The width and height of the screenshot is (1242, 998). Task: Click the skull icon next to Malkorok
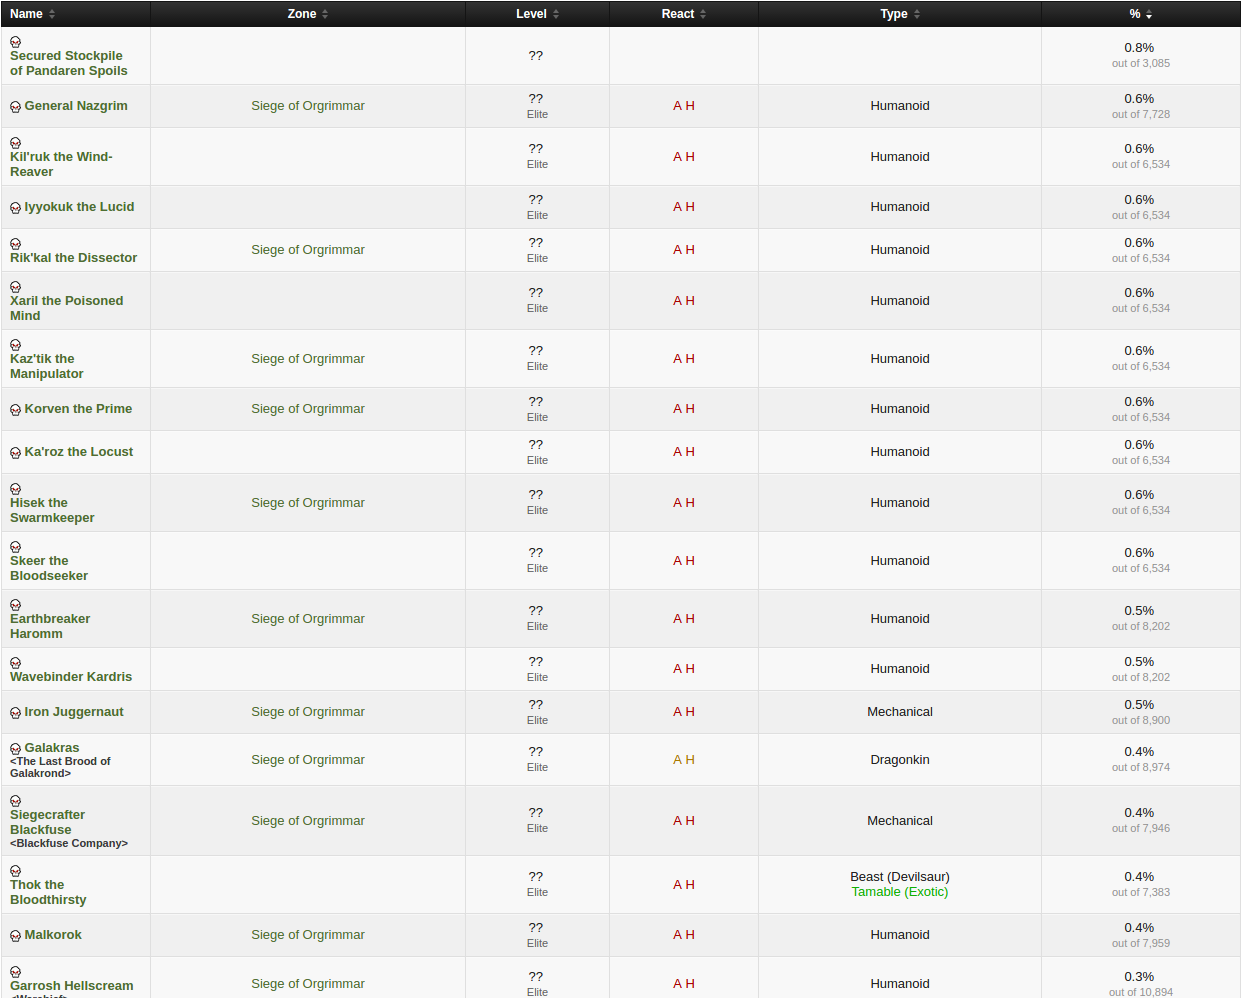click(x=15, y=936)
